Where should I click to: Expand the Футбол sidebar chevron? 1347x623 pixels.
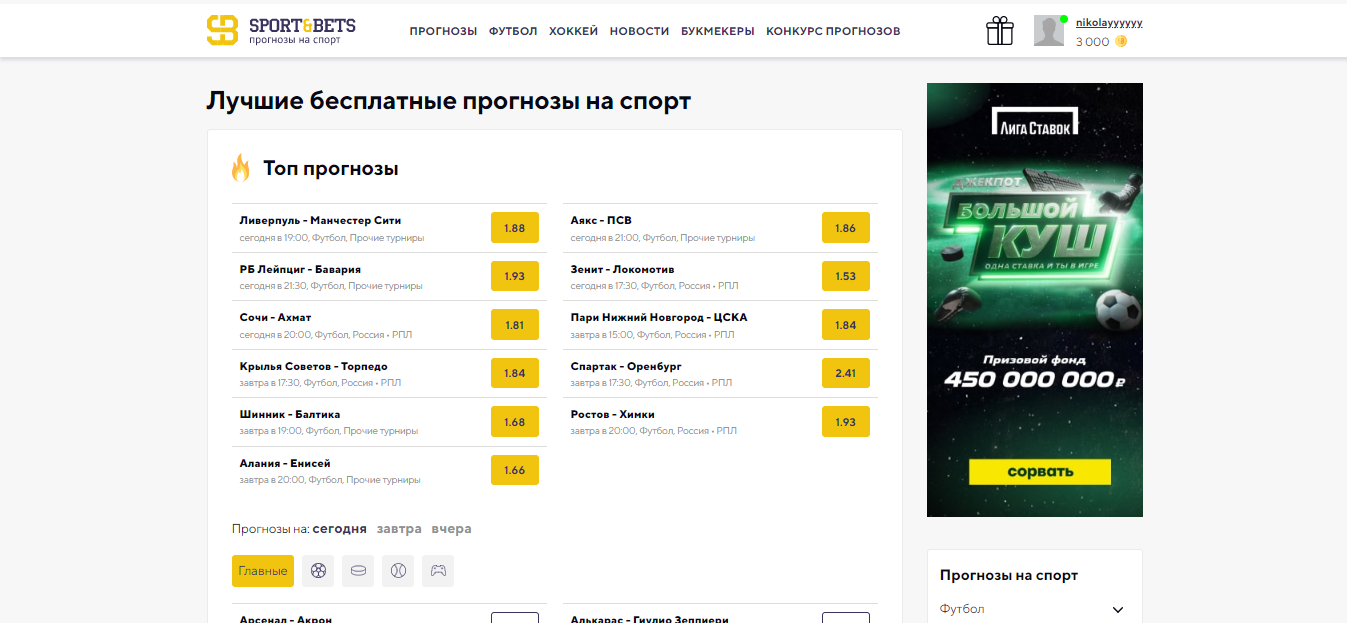[1118, 610]
